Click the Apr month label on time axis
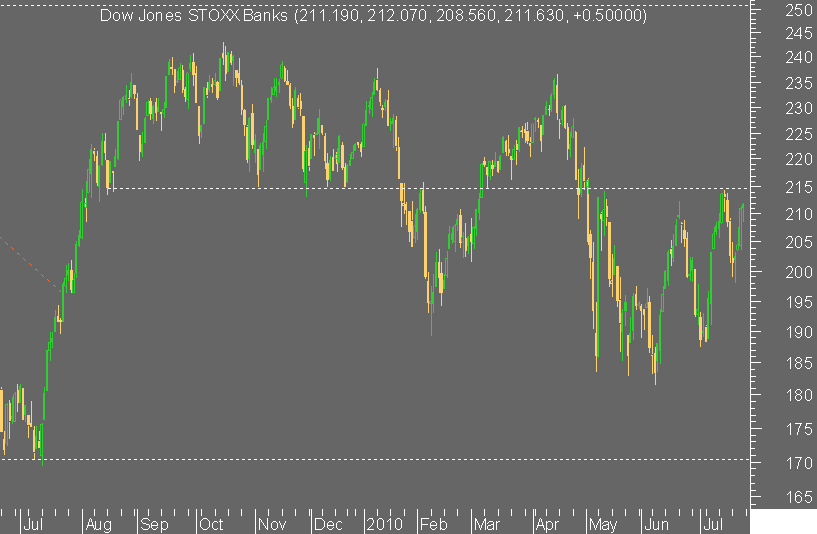 tap(547, 525)
